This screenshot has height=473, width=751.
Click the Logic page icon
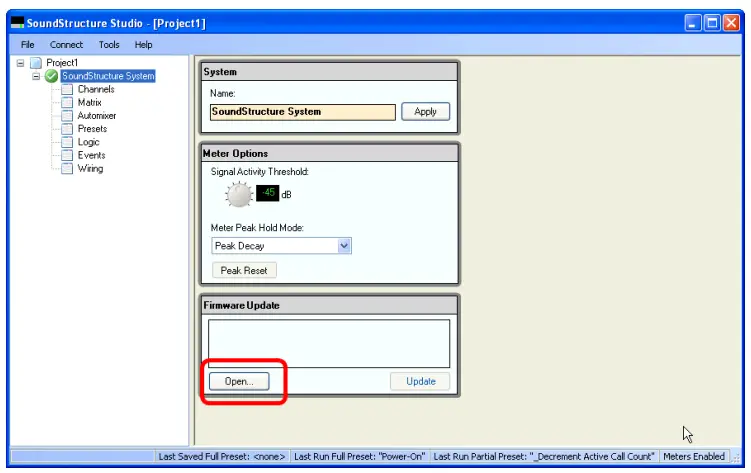click(67, 142)
